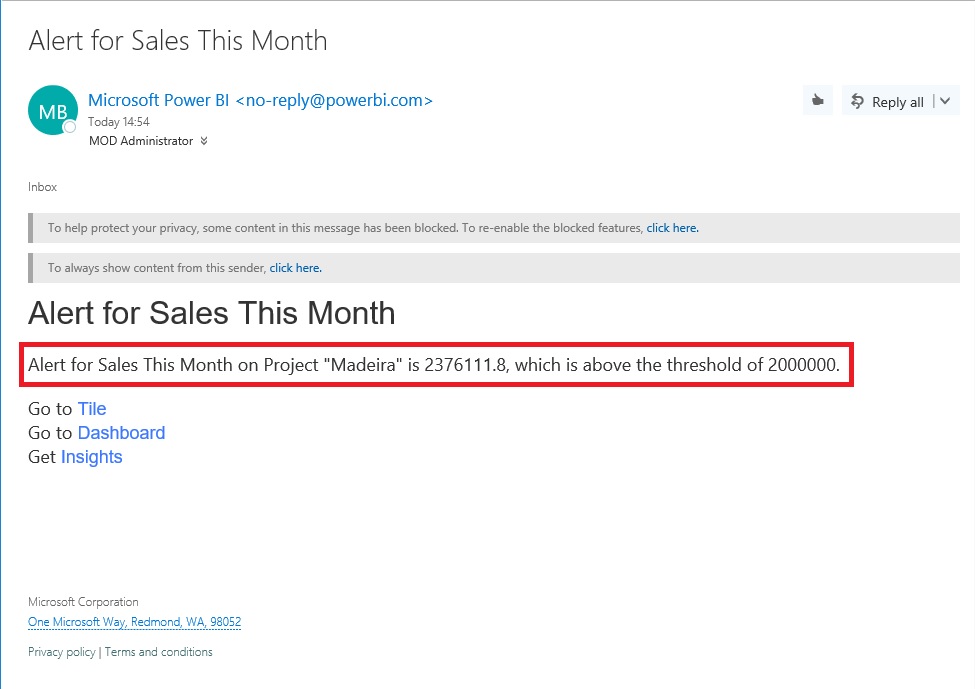975x689 pixels.
Task: Go to Dashboard in Power BI
Action: click(121, 432)
